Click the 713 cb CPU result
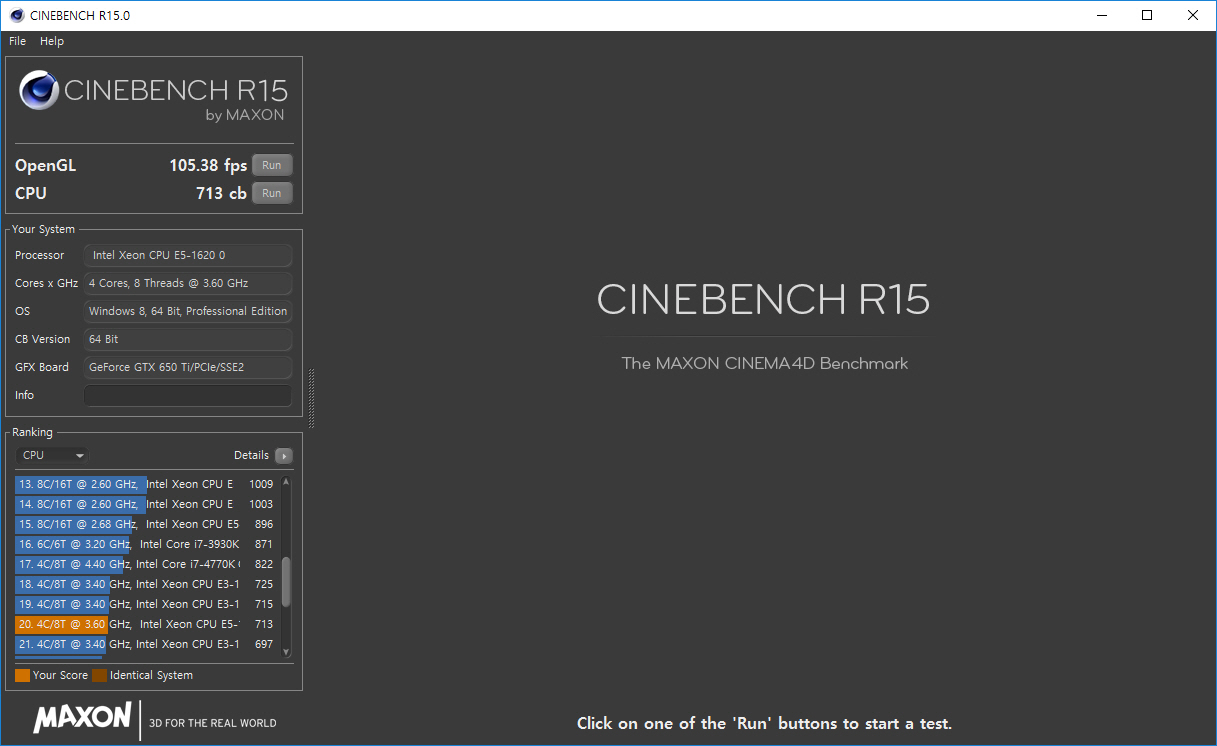The height and width of the screenshot is (746, 1217). click(x=221, y=194)
